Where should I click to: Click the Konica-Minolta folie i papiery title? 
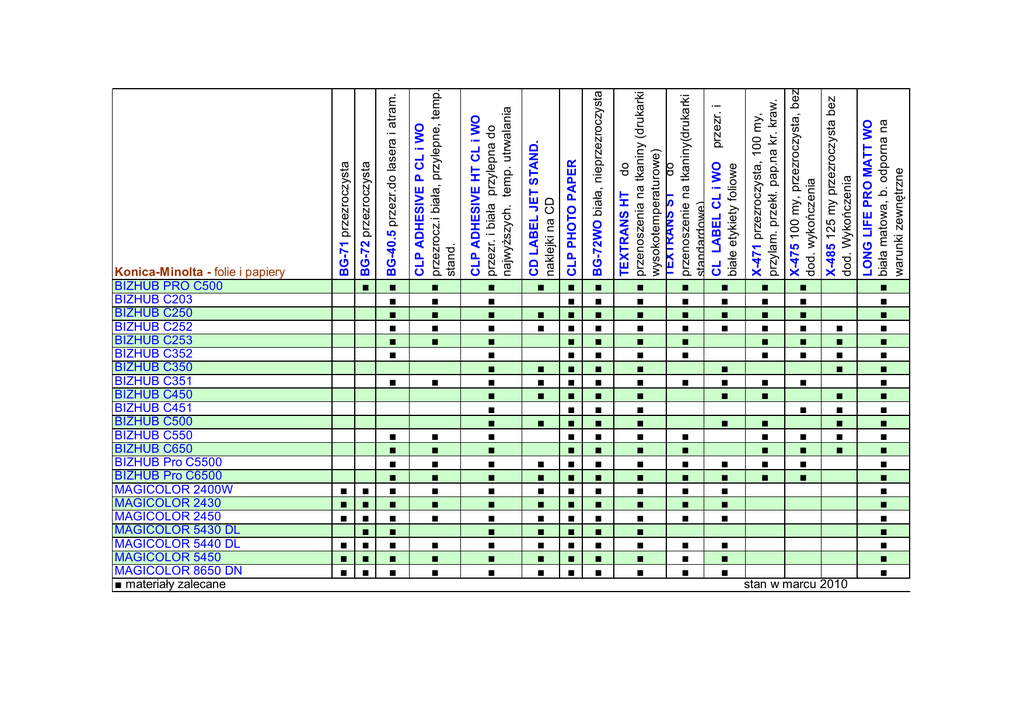point(201,271)
